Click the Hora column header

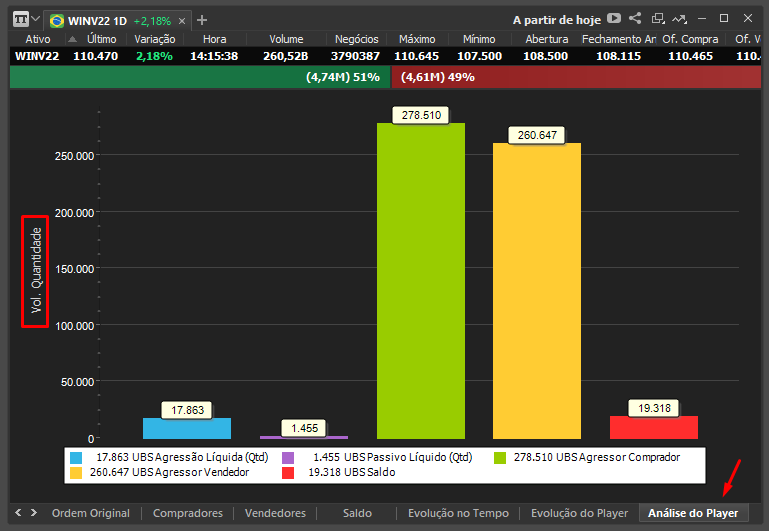214,39
